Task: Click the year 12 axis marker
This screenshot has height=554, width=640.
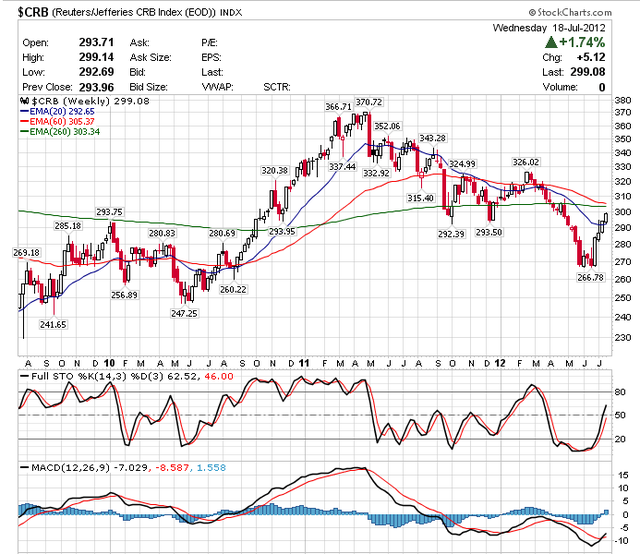Action: 500,363
